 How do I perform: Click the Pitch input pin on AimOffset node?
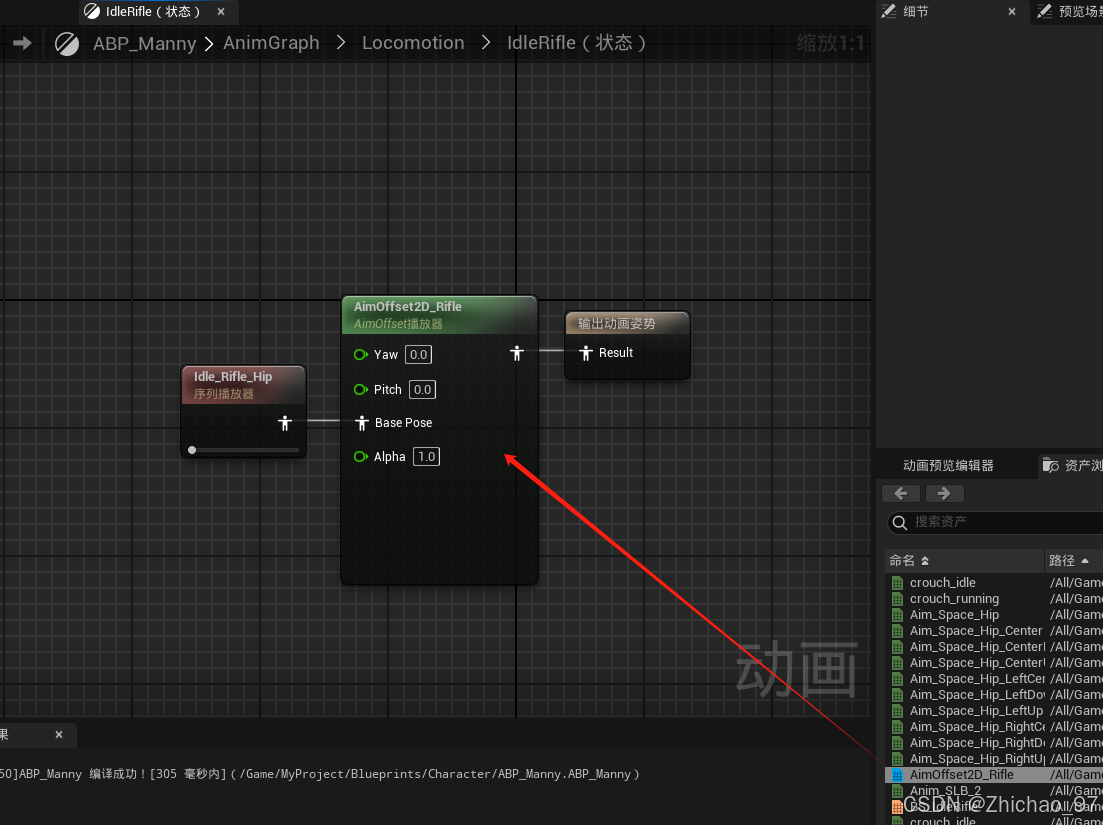361,390
